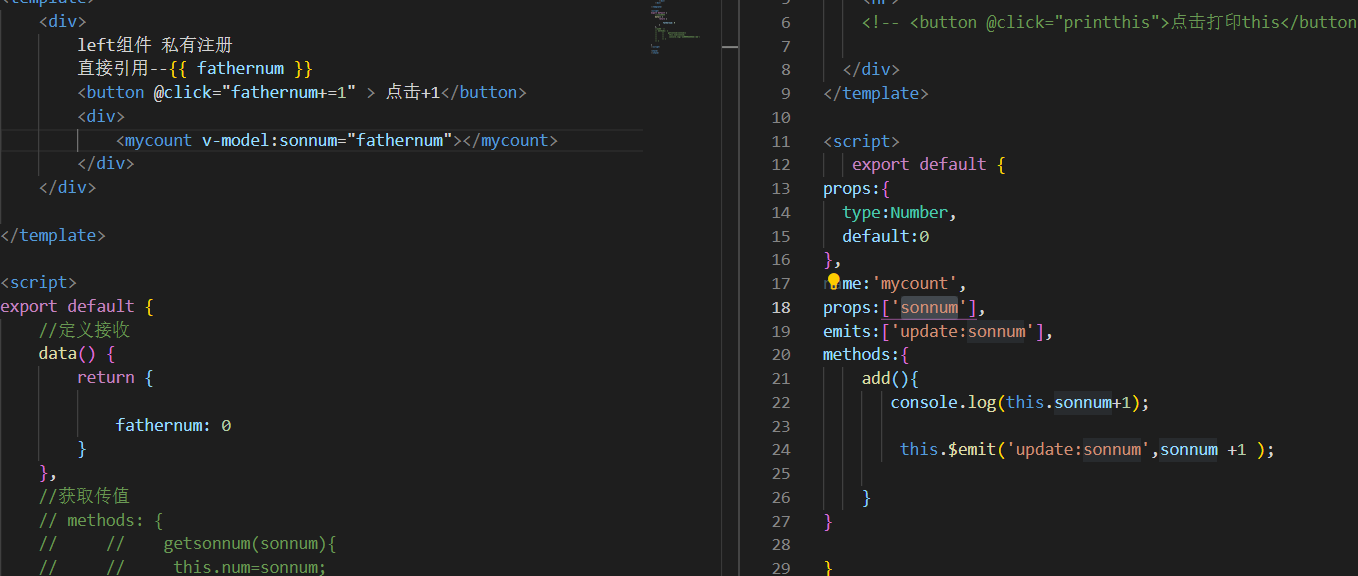This screenshot has width=1358, height=576.
Task: Click the '{{ fathernum }}' interpolation text
Action: coord(241,68)
